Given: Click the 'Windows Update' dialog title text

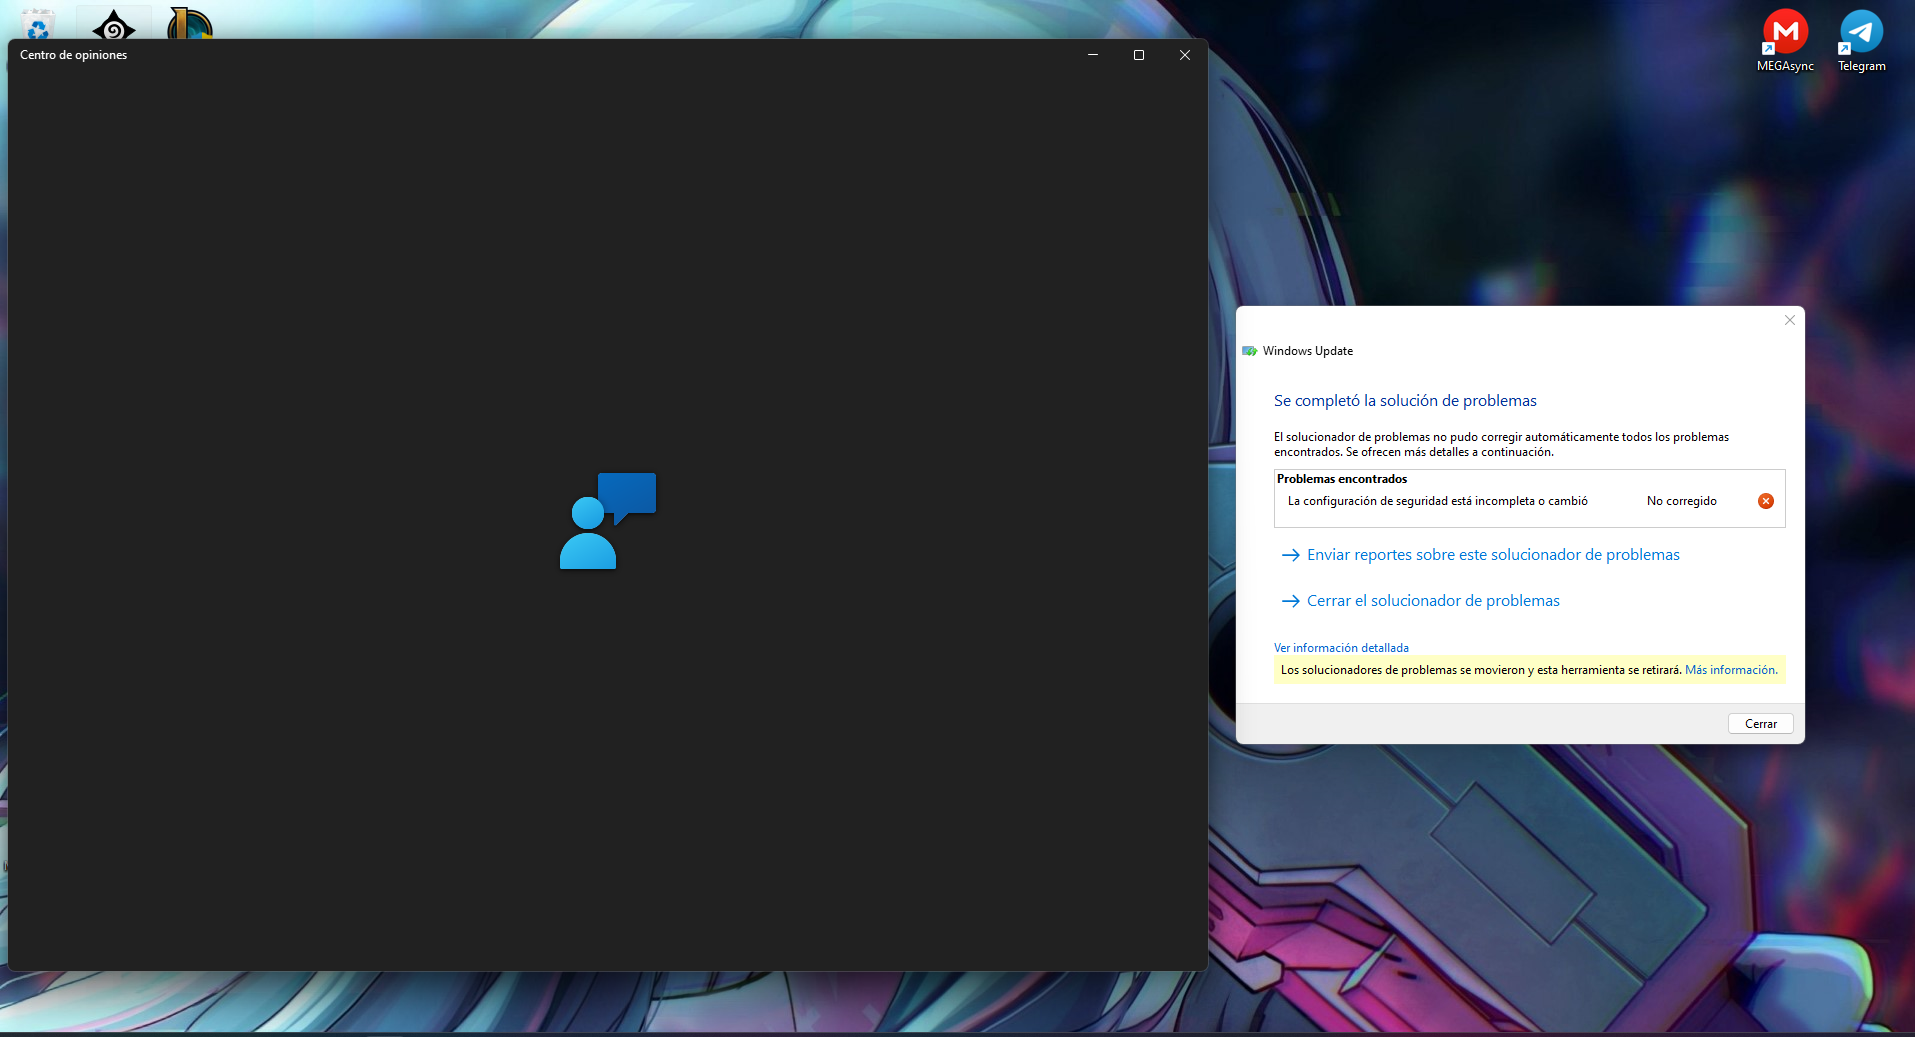Looking at the screenshot, I should click(1308, 351).
